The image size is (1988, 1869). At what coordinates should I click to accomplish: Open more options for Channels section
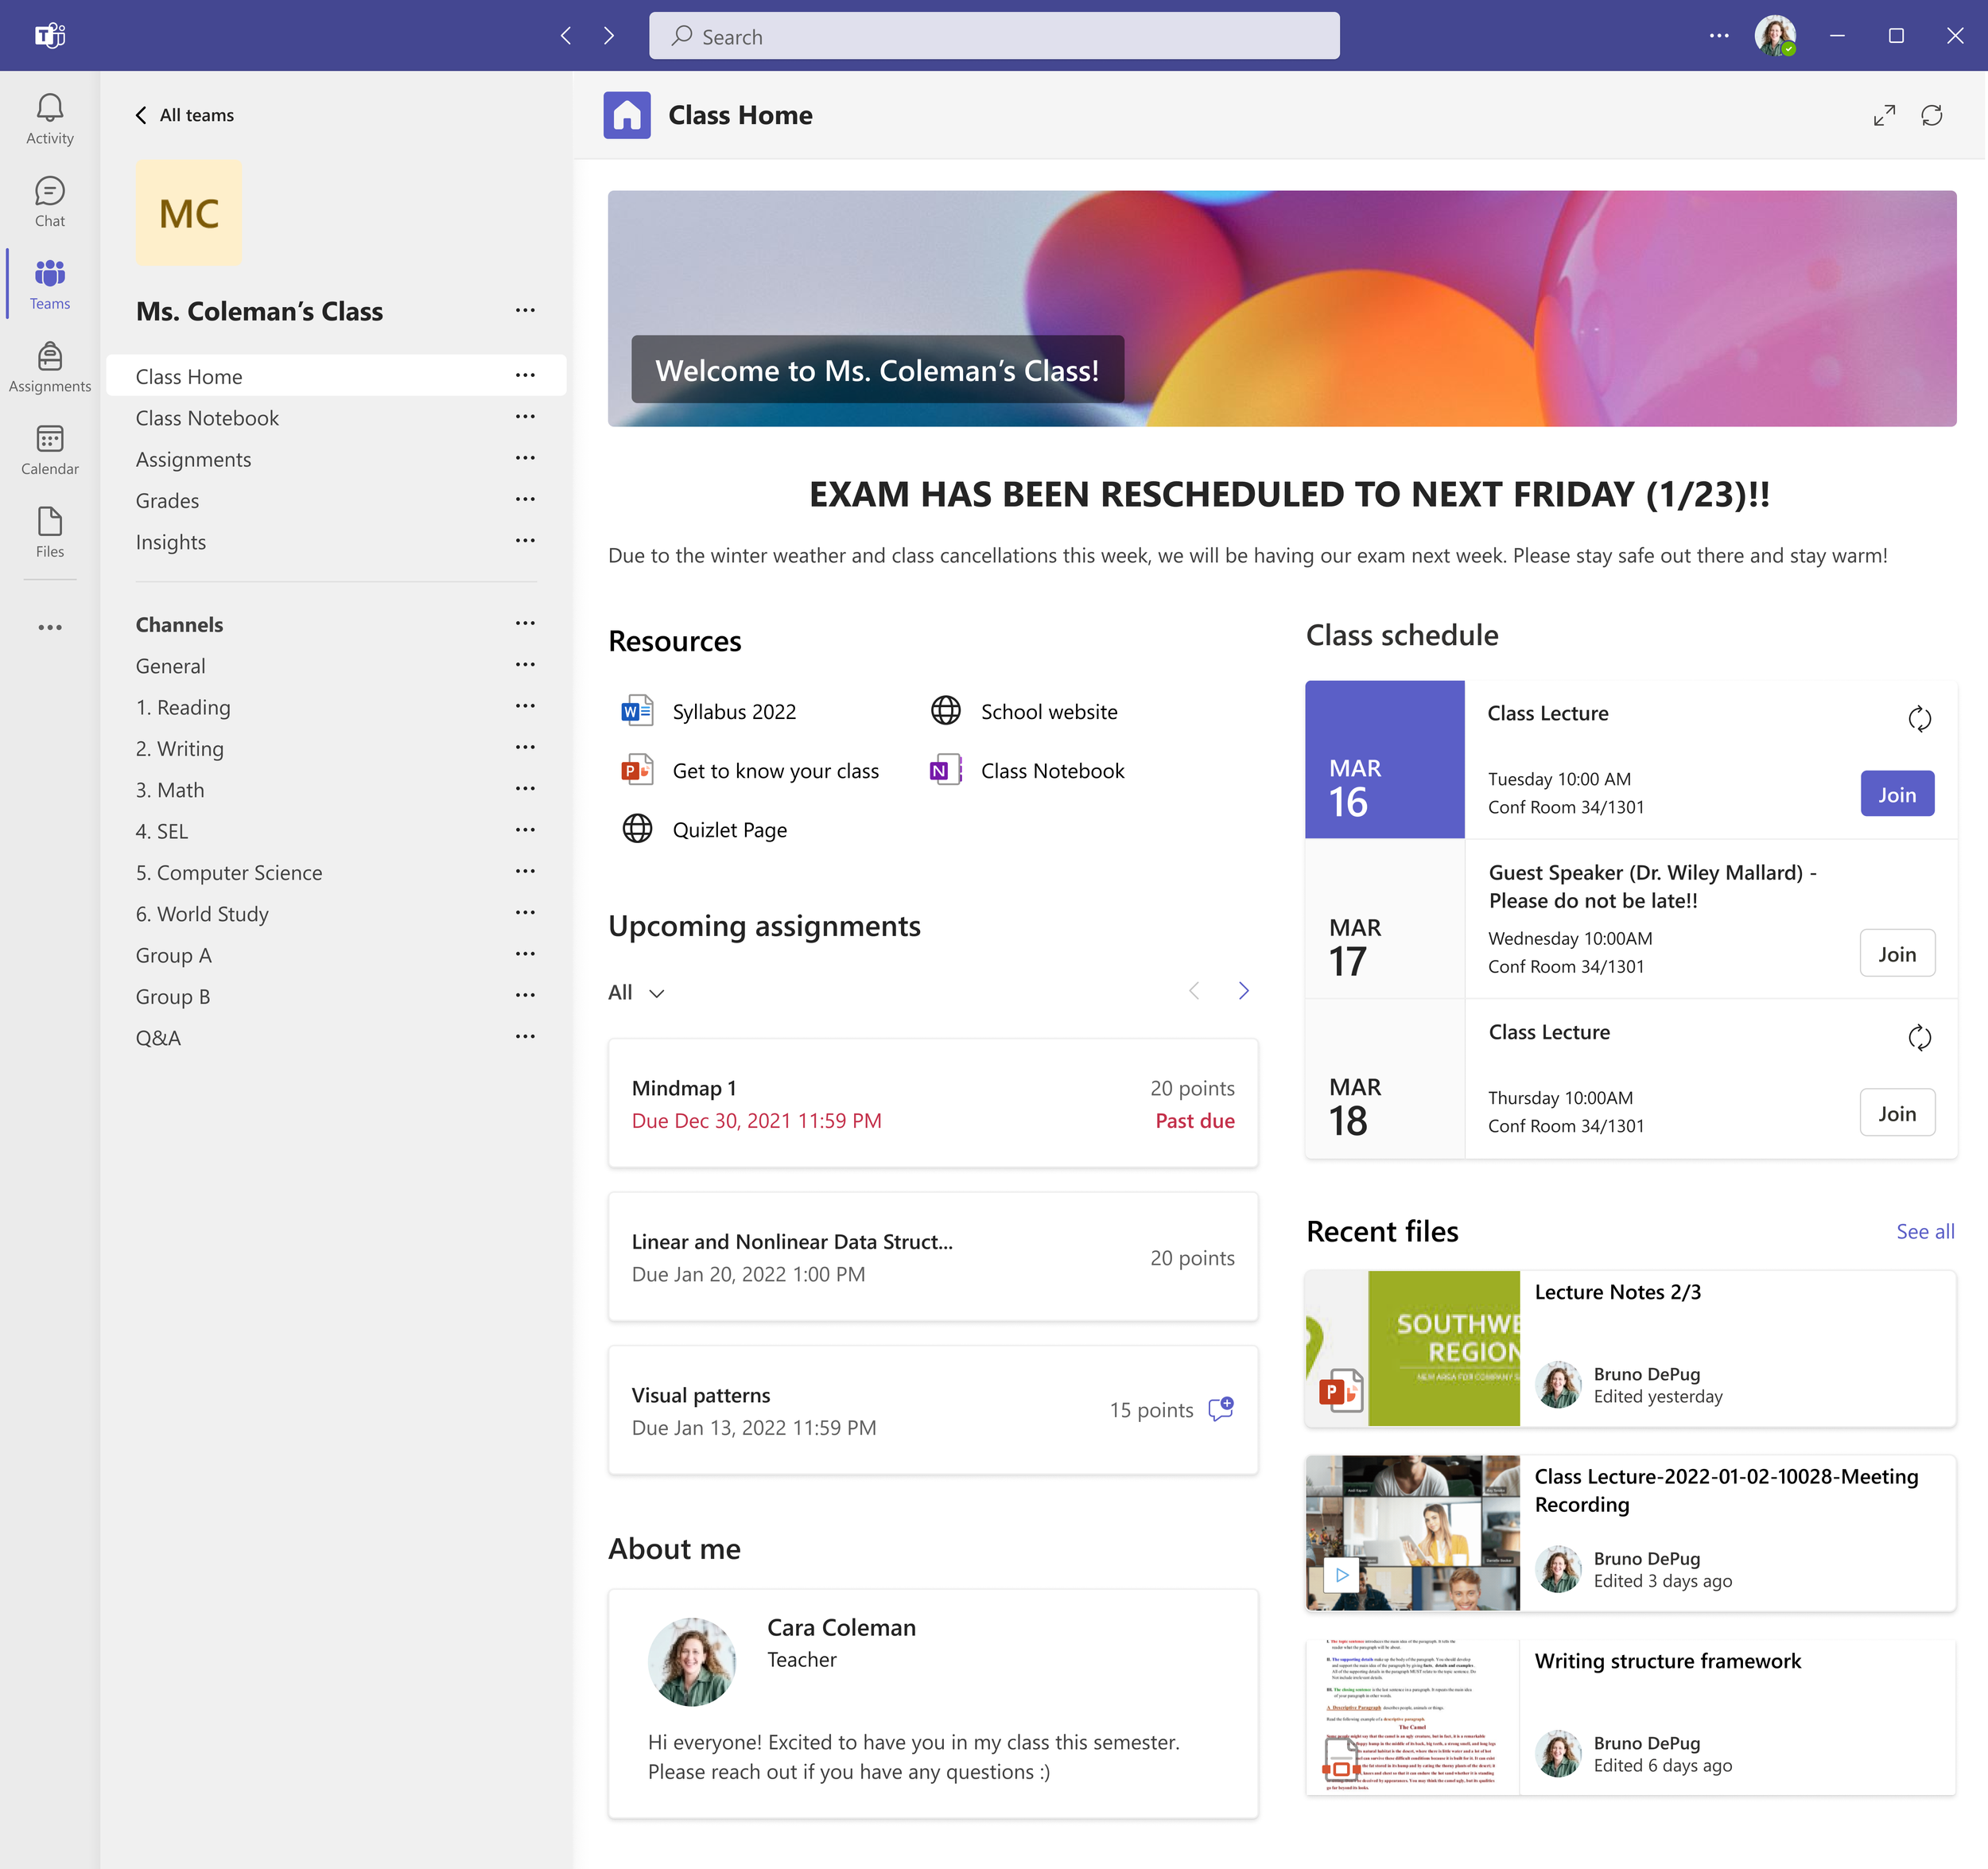point(525,624)
